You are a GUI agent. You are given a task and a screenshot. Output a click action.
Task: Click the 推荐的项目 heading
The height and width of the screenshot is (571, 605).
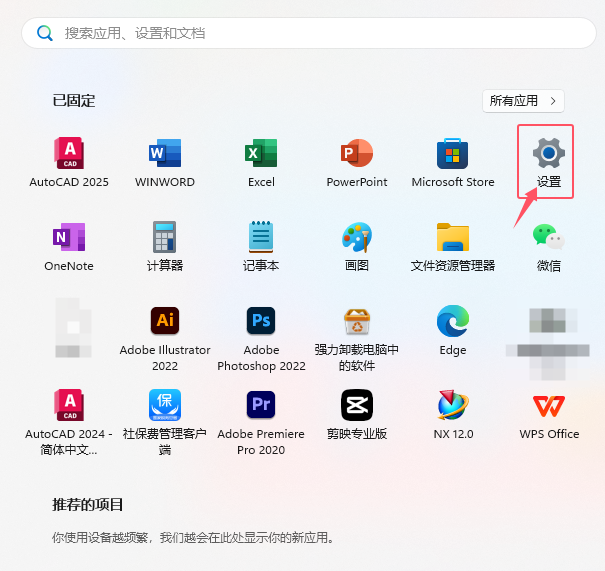[x=88, y=505]
